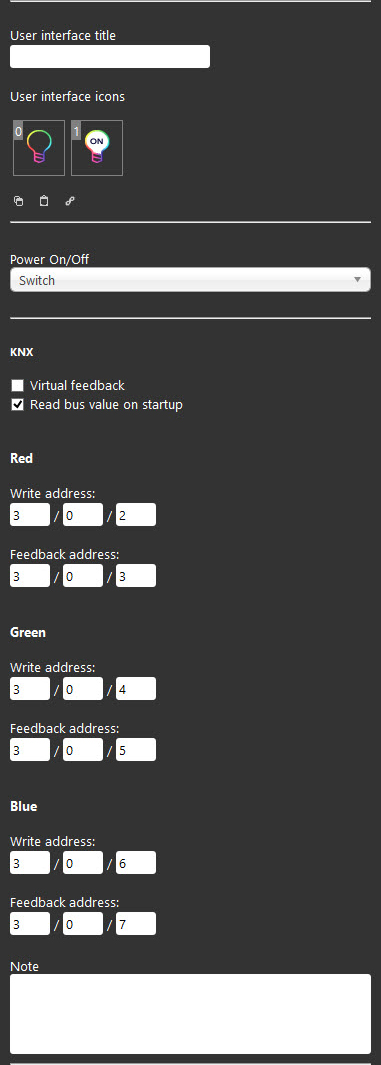381x1065 pixels.
Task: Select the off-state lightbulb icon numbered 0
Action: (39, 148)
